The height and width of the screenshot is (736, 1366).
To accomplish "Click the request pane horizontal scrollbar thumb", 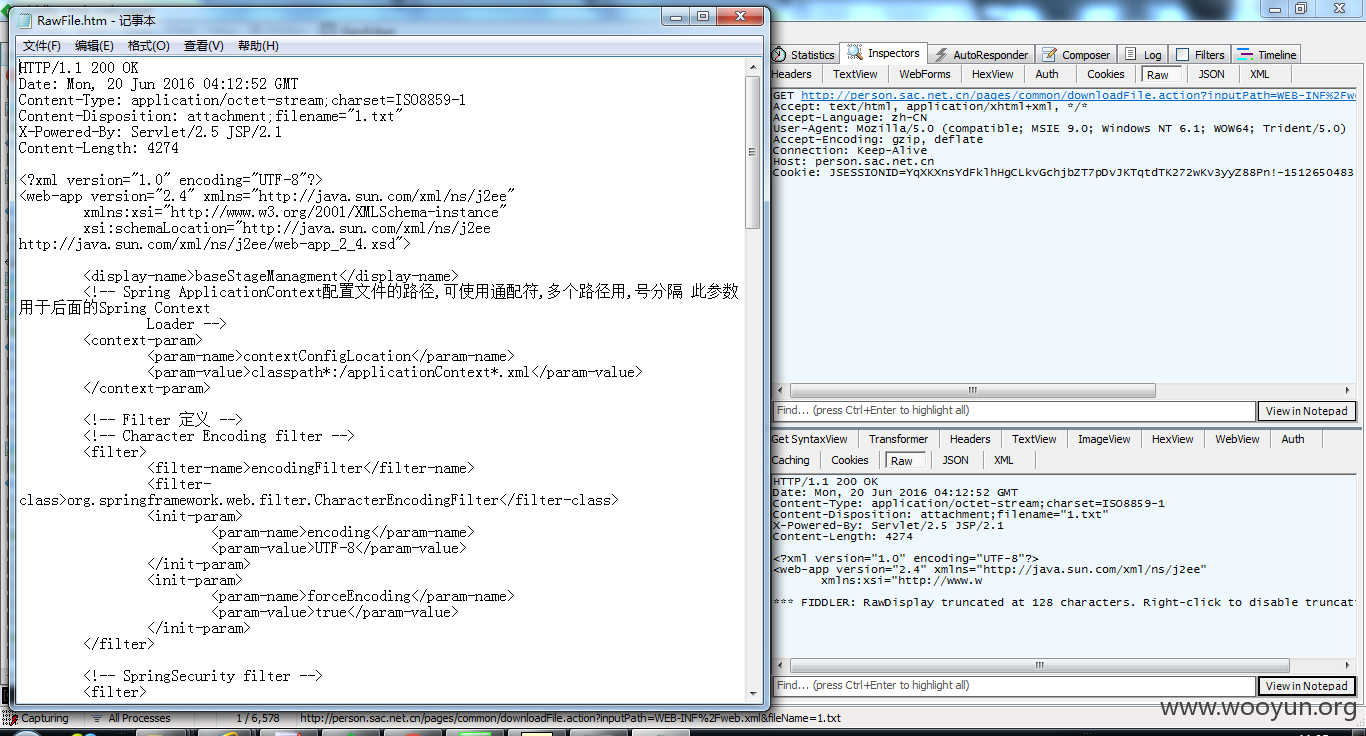I will click(x=972, y=391).
